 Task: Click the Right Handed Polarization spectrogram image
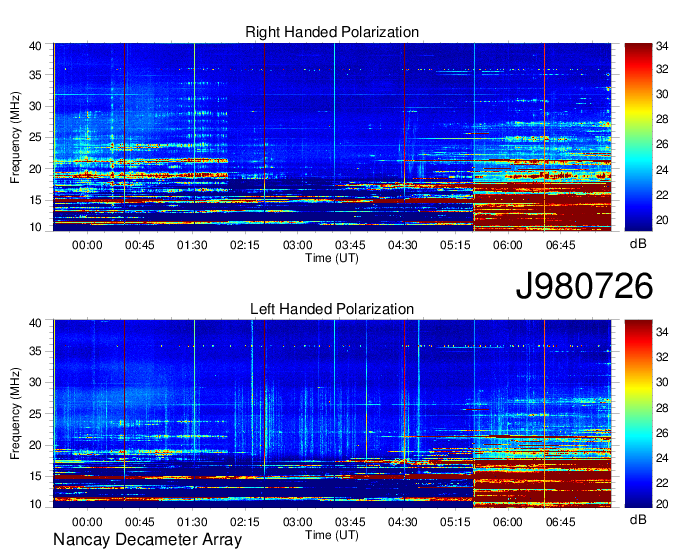332,137
